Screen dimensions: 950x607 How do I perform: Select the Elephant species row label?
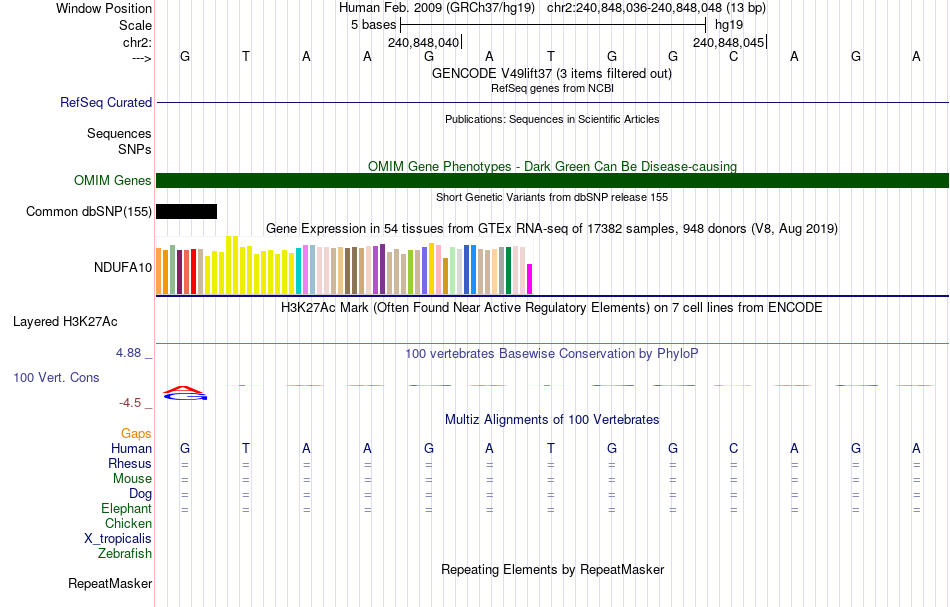[x=127, y=508]
